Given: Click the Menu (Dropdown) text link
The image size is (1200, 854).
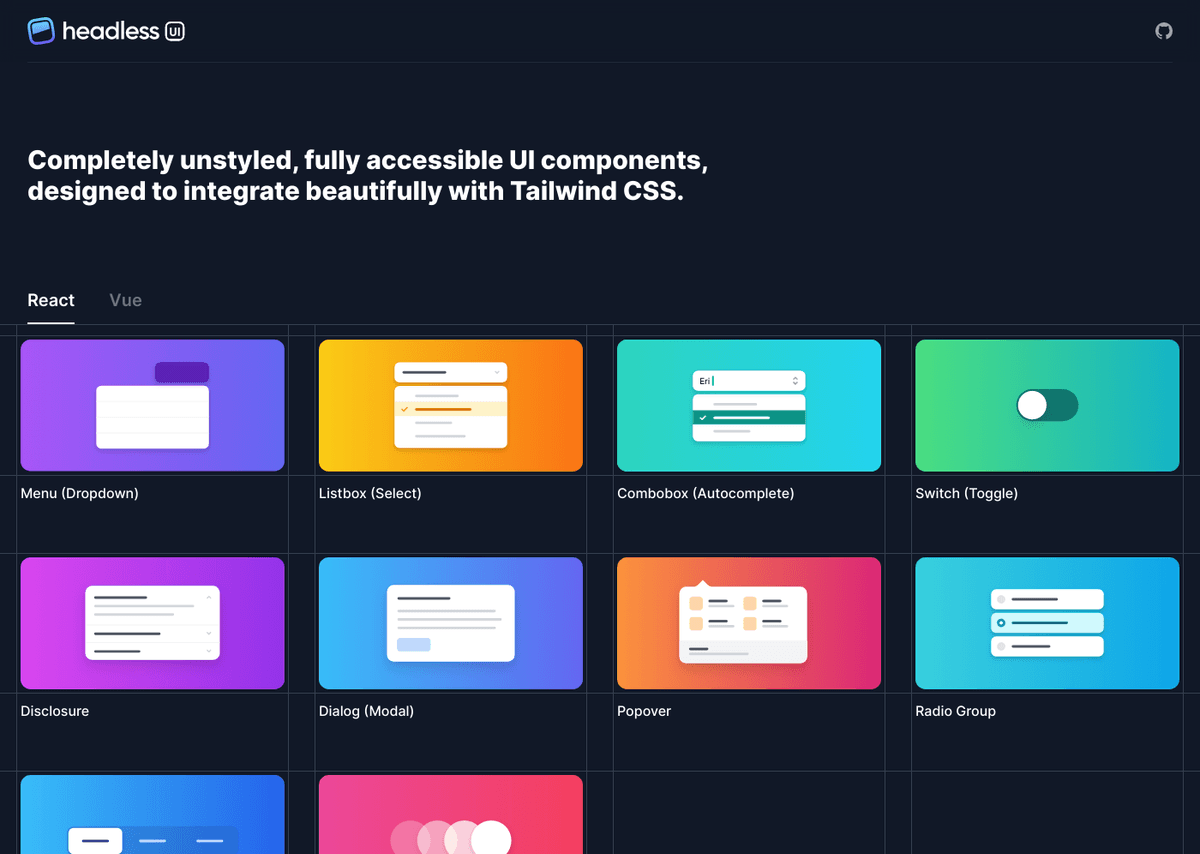Looking at the screenshot, I should click(x=80, y=493).
